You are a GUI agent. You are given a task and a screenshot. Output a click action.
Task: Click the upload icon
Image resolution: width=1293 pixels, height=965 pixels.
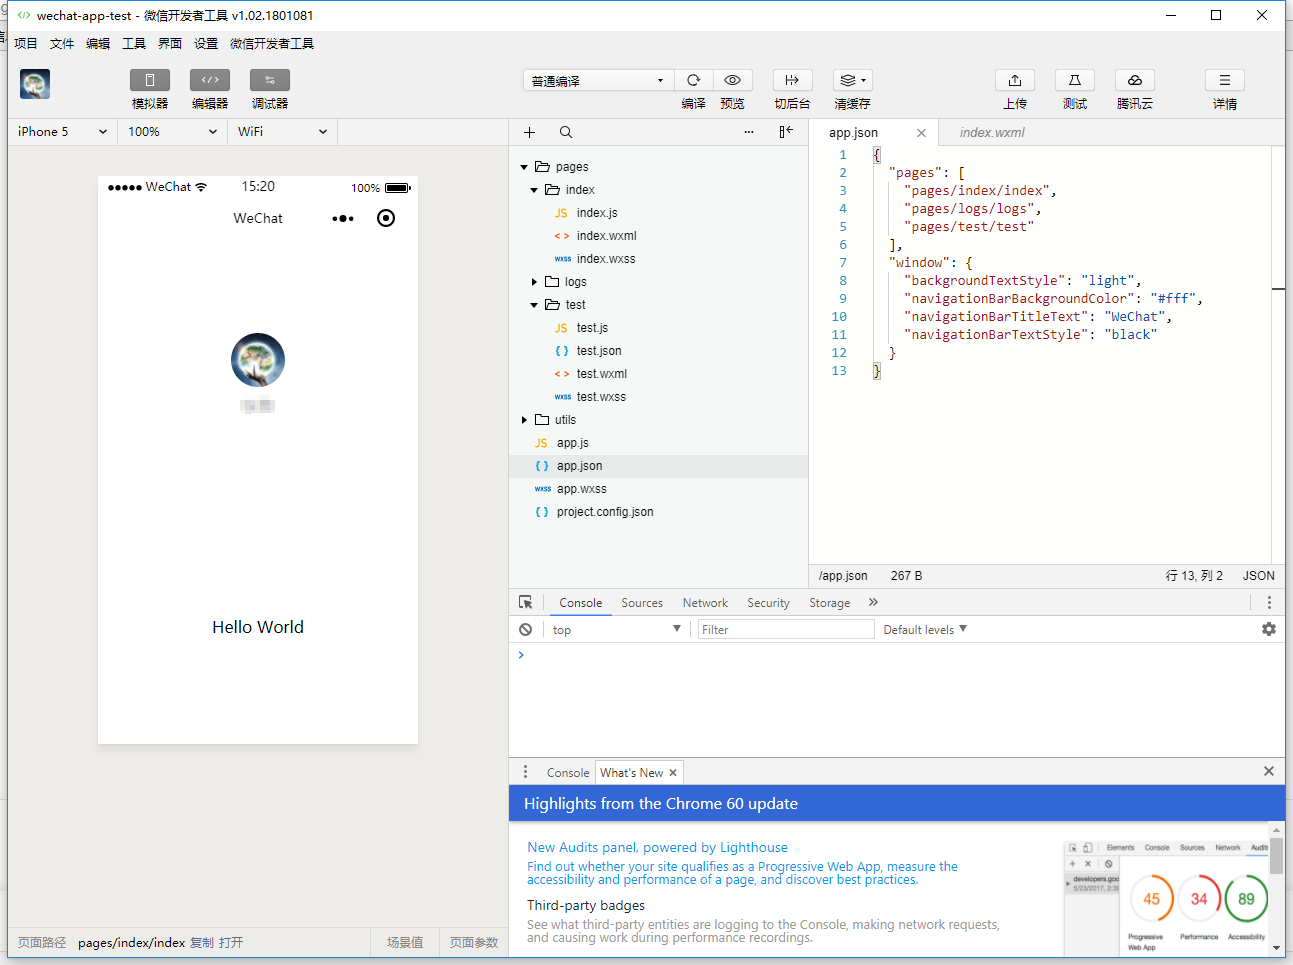(1015, 80)
